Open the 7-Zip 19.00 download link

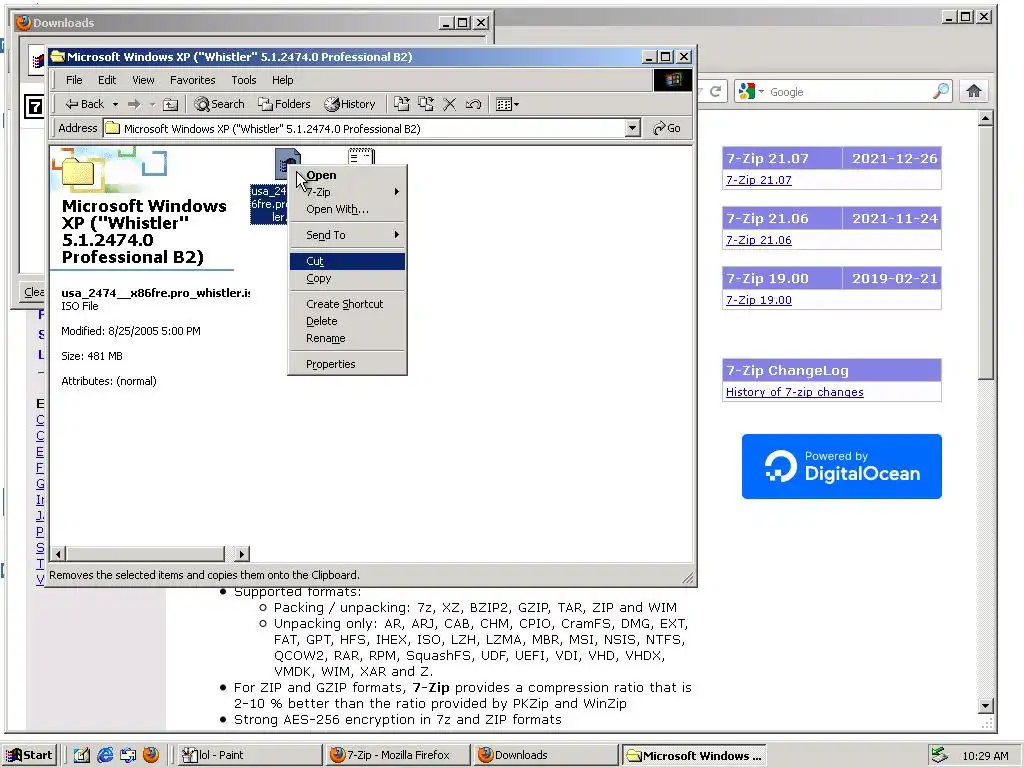pyautogui.click(x=758, y=300)
